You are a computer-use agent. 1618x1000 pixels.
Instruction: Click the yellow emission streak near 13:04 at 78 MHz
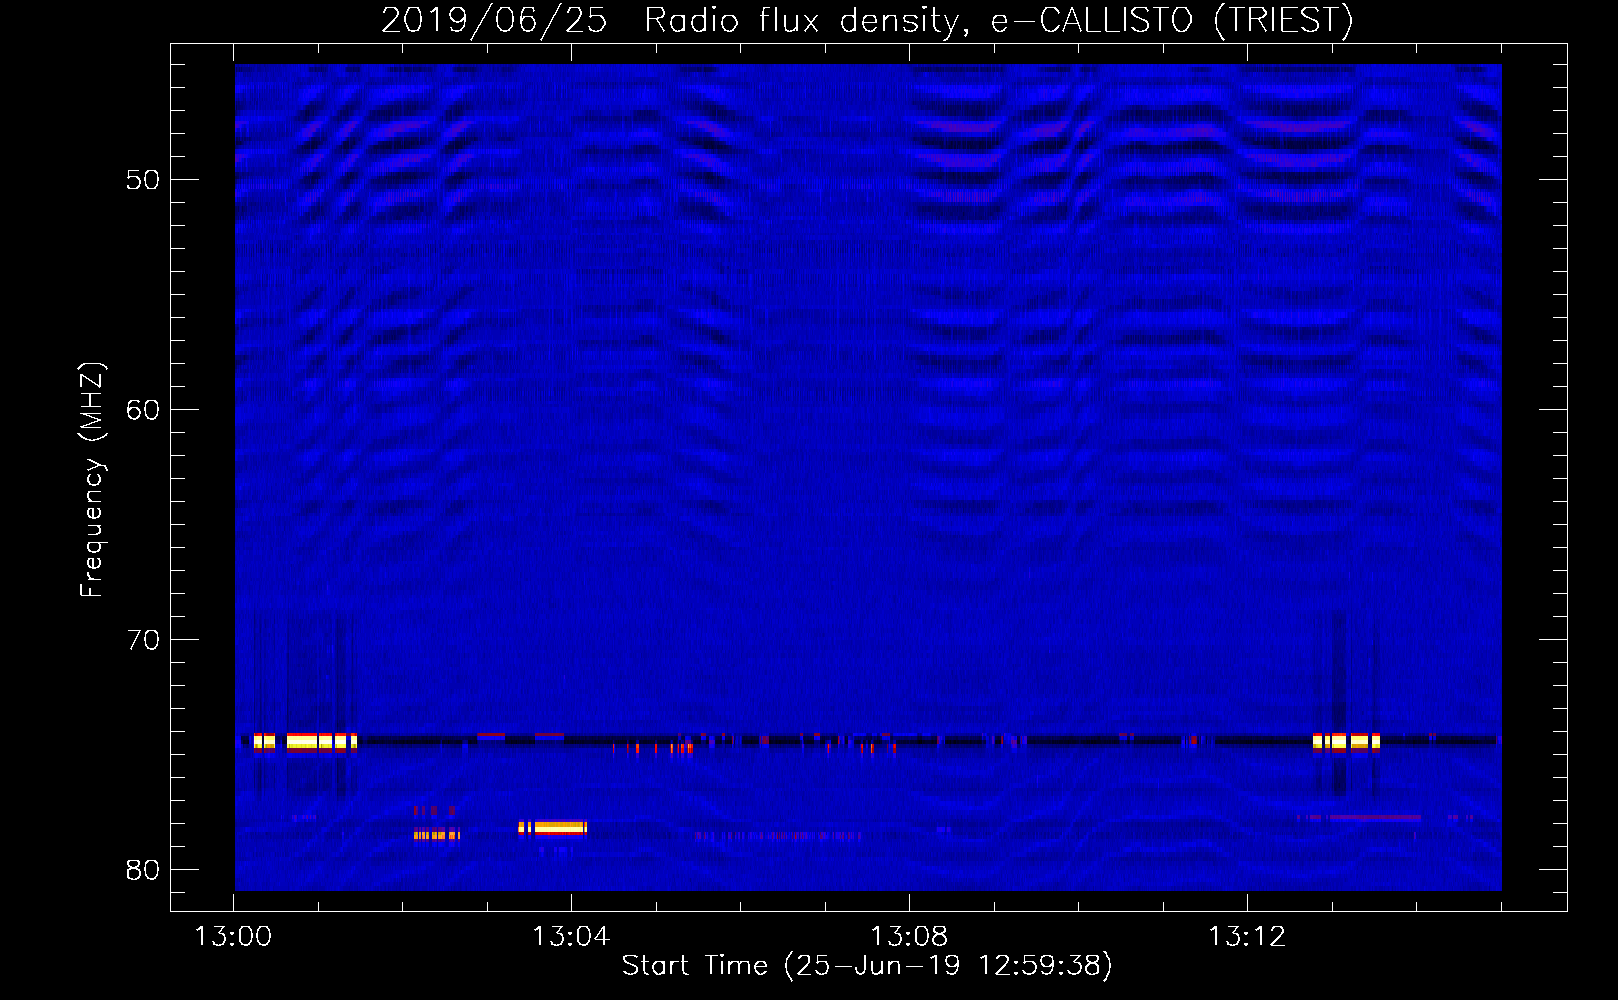(553, 827)
